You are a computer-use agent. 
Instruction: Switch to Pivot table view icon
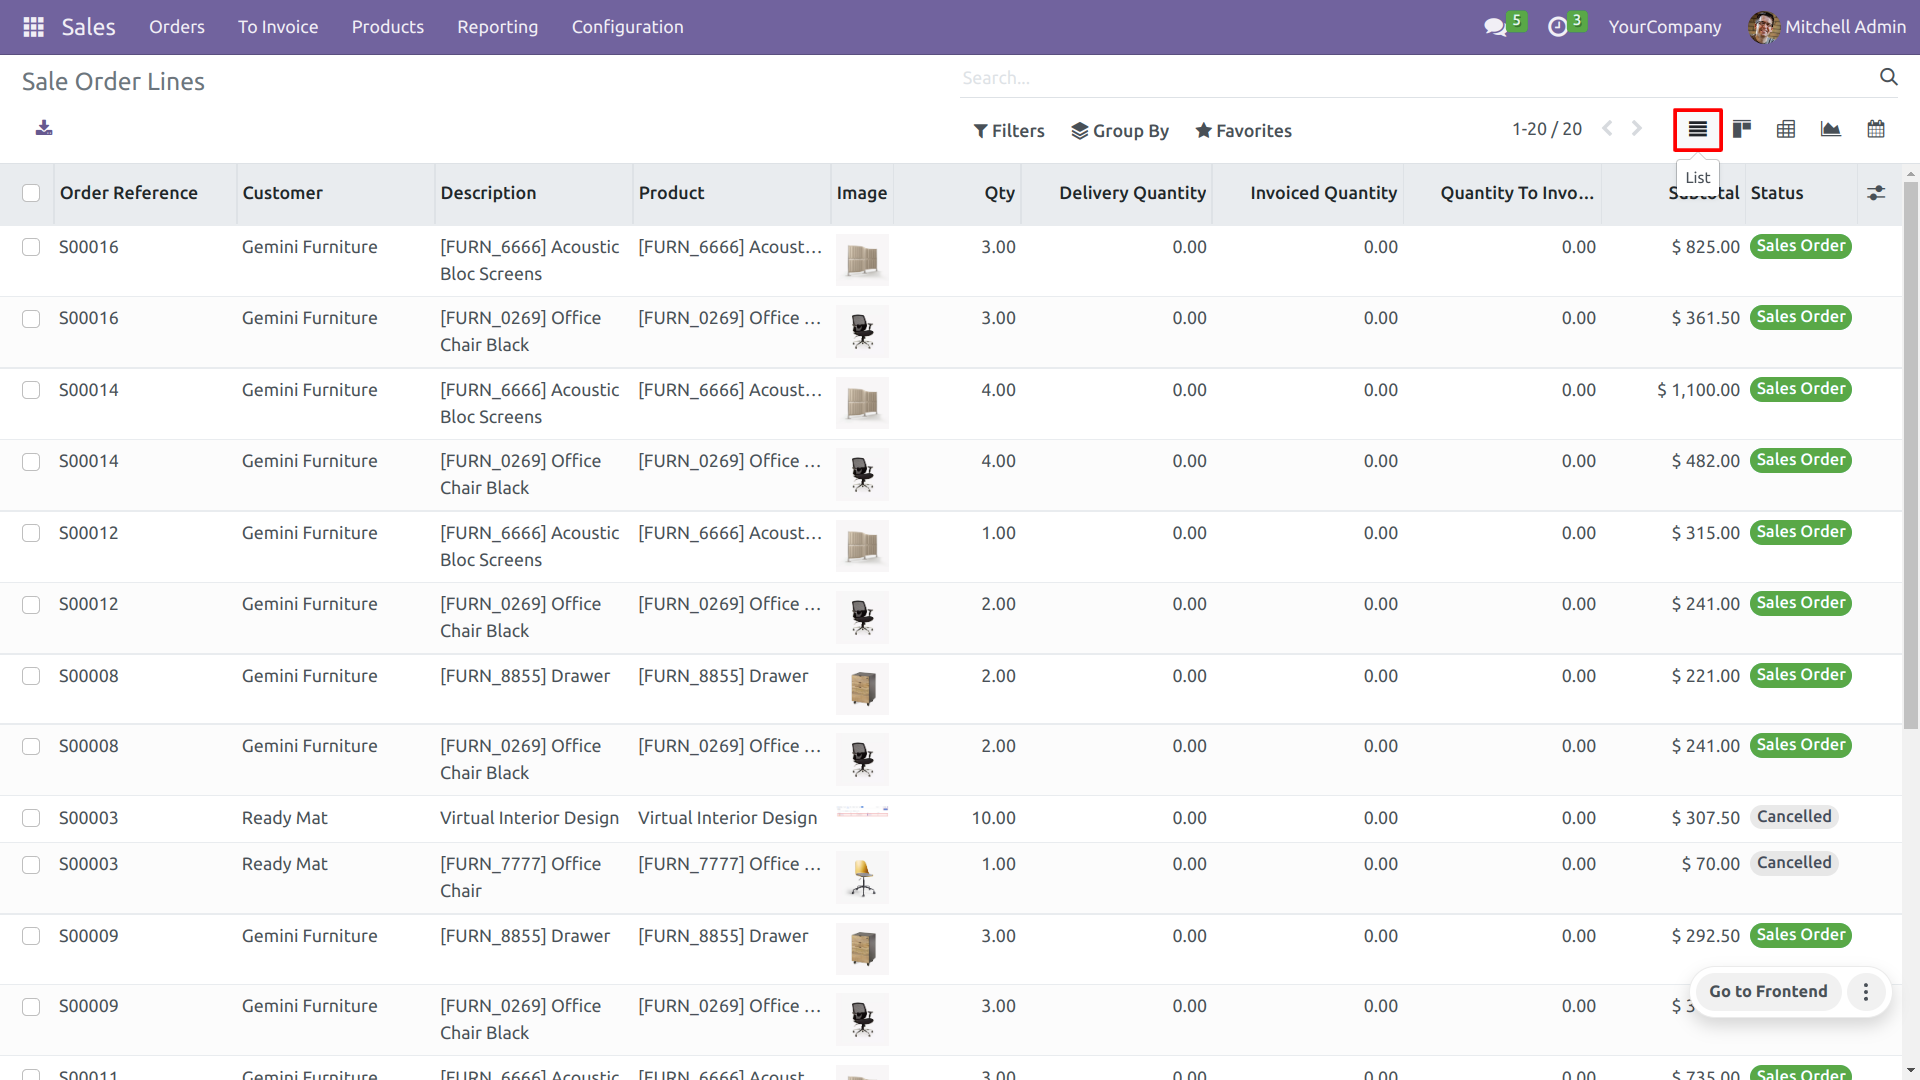coord(1786,129)
